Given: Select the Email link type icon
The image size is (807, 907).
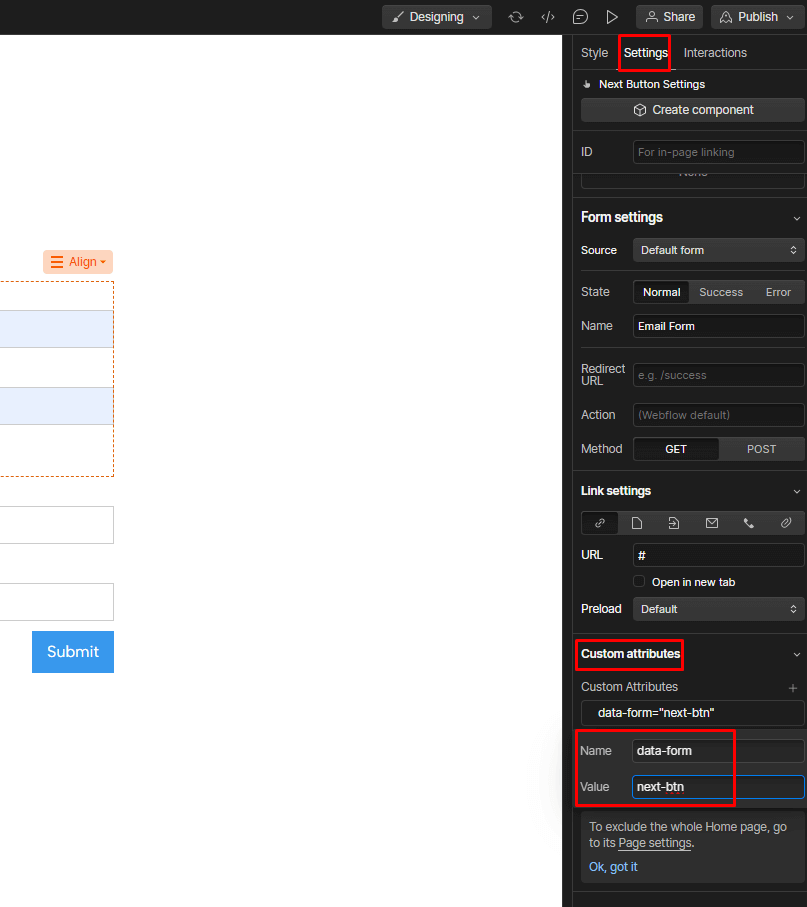Looking at the screenshot, I should tap(712, 523).
